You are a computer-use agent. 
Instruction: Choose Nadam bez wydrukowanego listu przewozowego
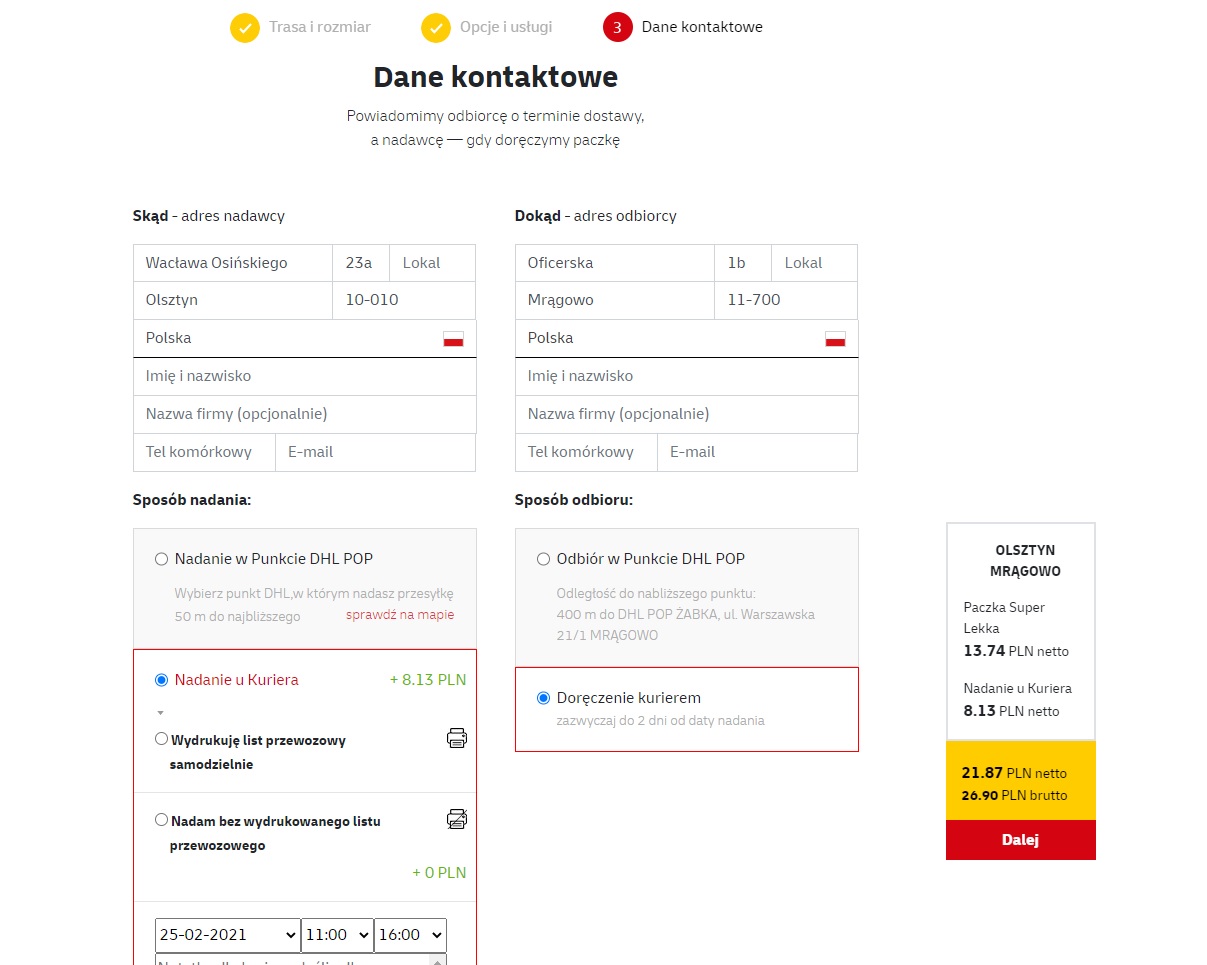pos(162,820)
